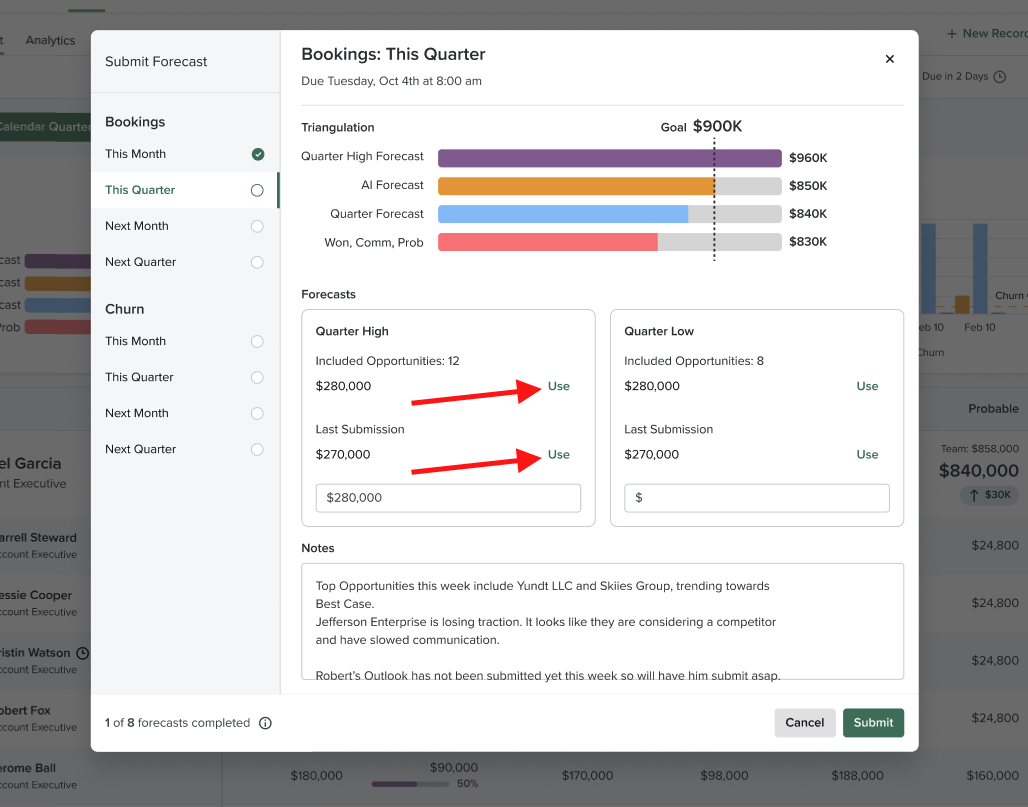Select the Bookings Next Quarter radio circle
The width and height of the screenshot is (1028, 807).
(257, 262)
